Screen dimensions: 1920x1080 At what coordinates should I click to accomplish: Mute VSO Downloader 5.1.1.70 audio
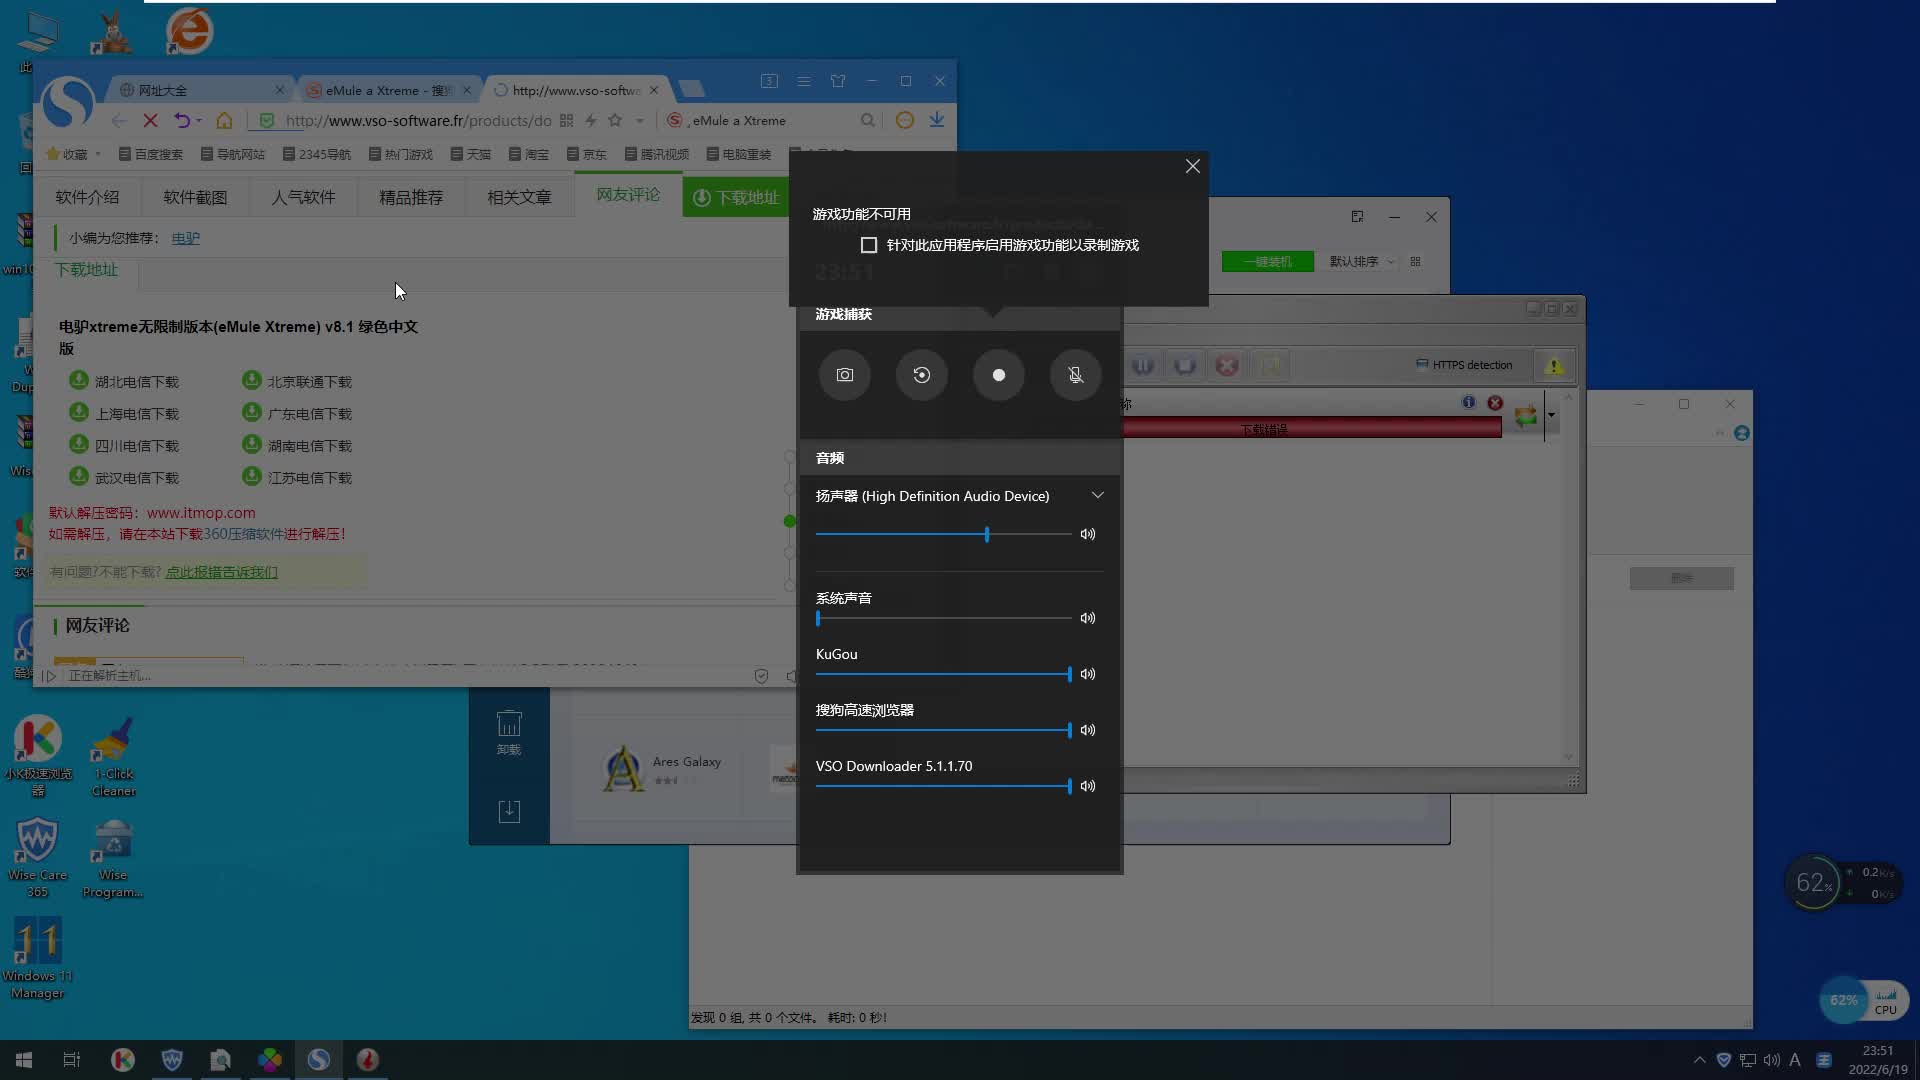1088,786
